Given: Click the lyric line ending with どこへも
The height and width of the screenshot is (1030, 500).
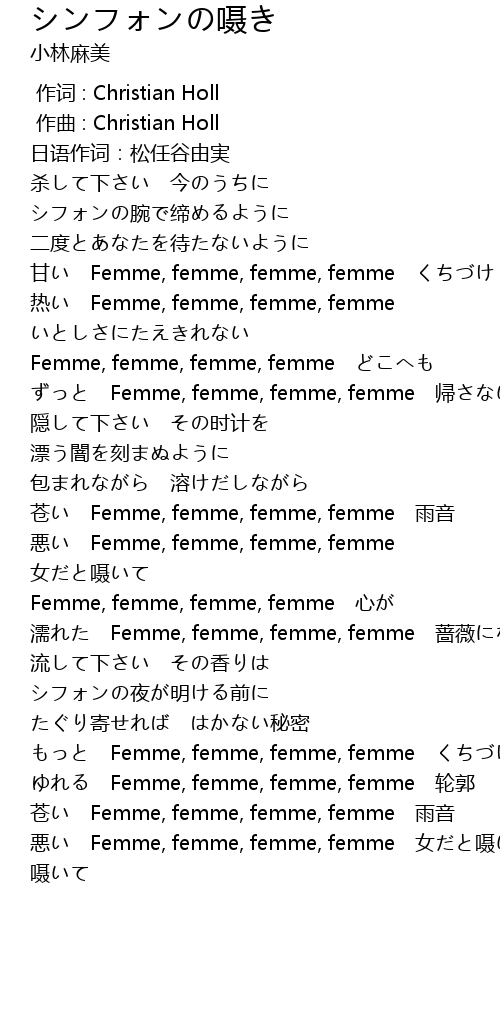Looking at the screenshot, I should (x=232, y=363).
